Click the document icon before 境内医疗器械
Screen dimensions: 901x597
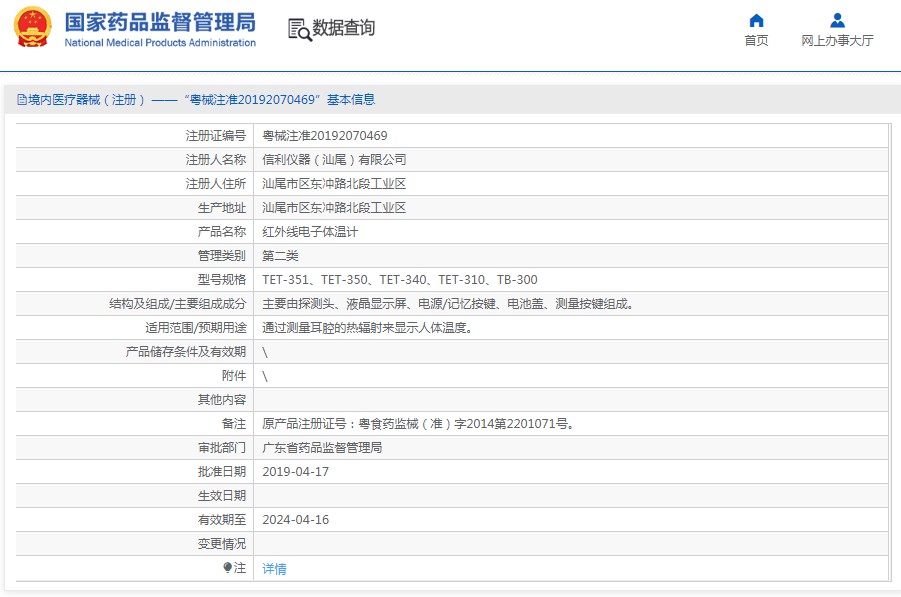click(22, 100)
